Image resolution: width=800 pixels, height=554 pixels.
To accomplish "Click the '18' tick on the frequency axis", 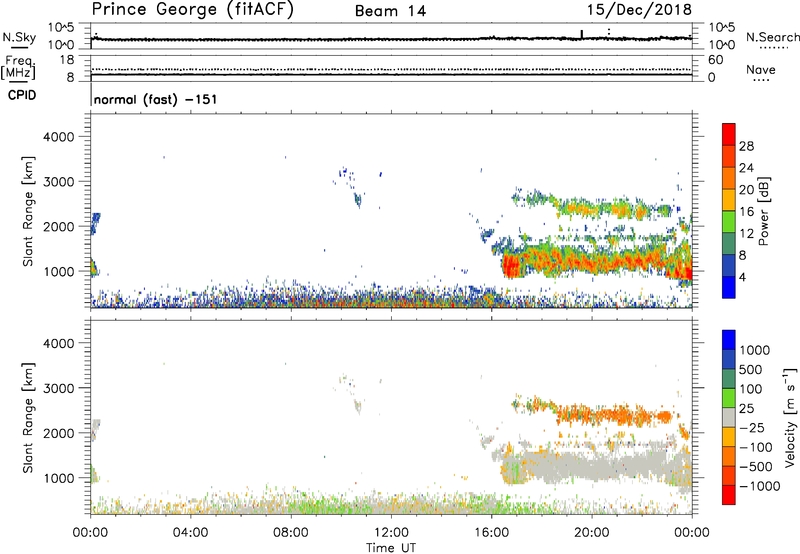I will [x=66, y=60].
